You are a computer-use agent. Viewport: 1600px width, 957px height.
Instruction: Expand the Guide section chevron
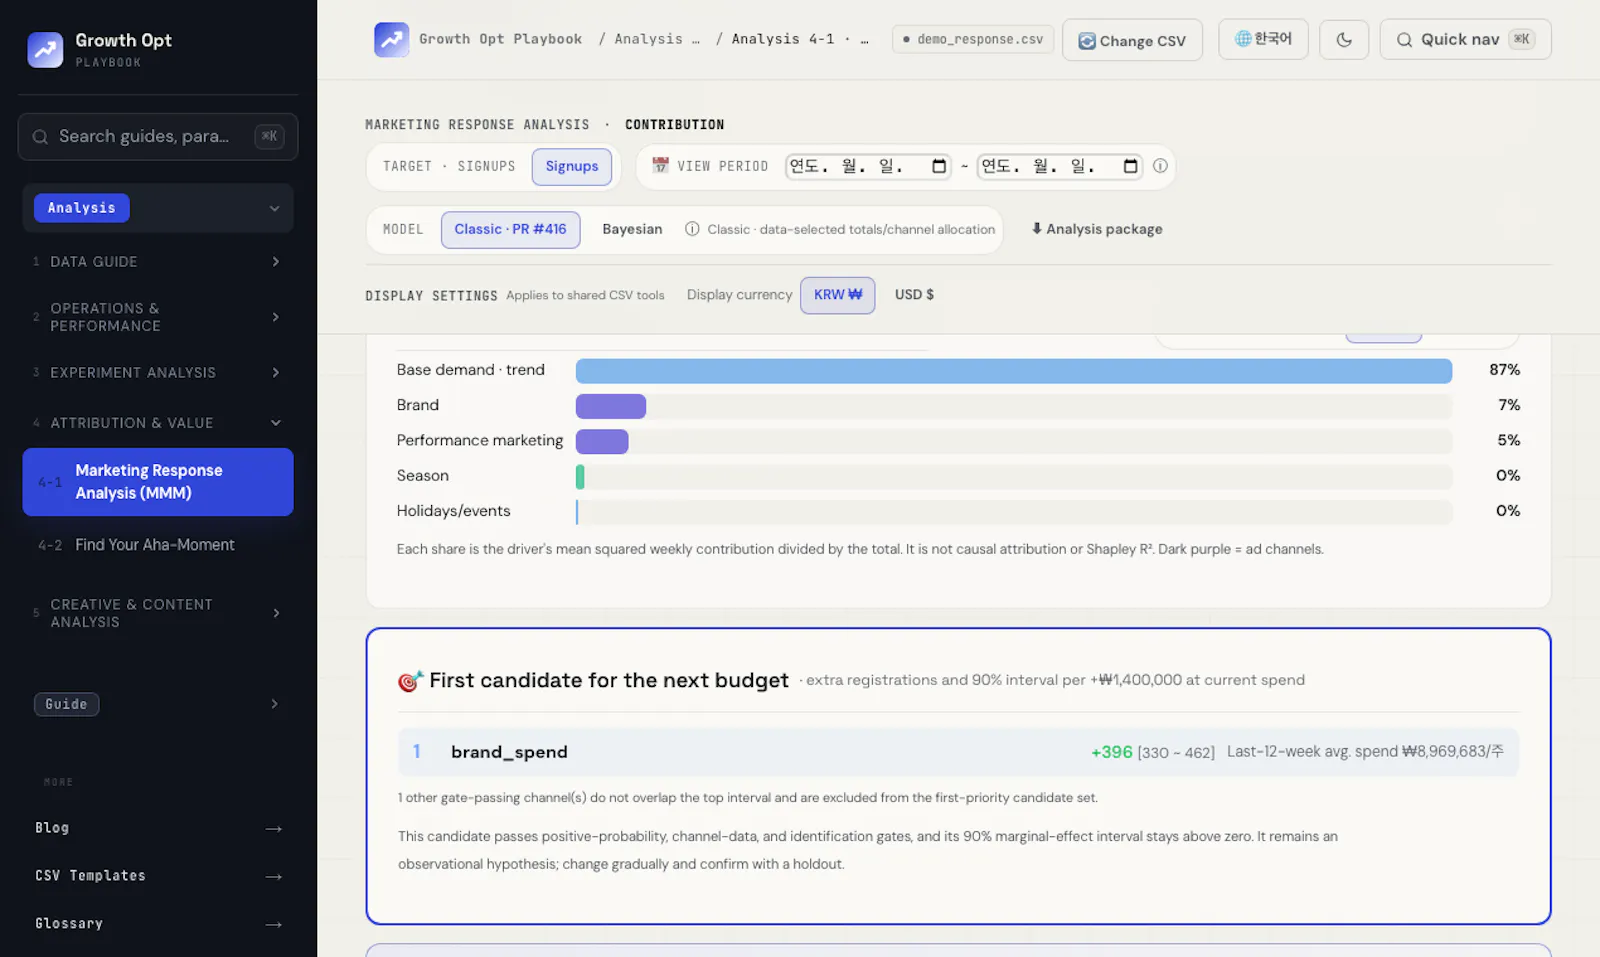tap(275, 704)
